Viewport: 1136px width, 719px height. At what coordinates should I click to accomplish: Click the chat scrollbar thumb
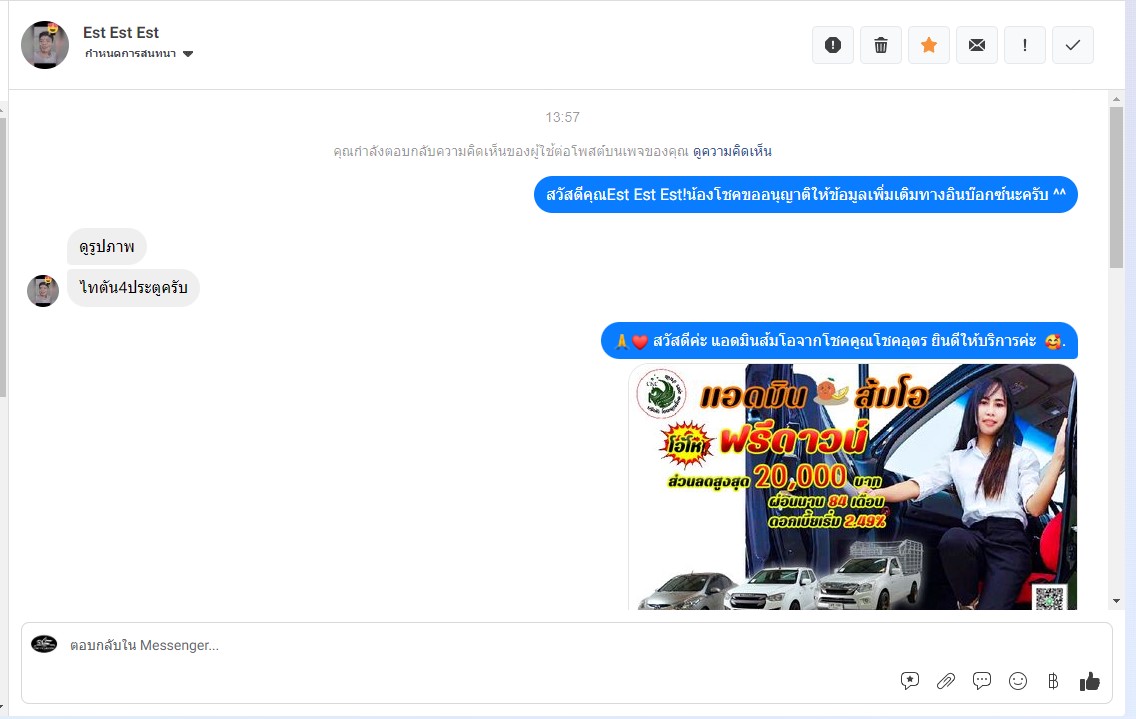click(1116, 187)
